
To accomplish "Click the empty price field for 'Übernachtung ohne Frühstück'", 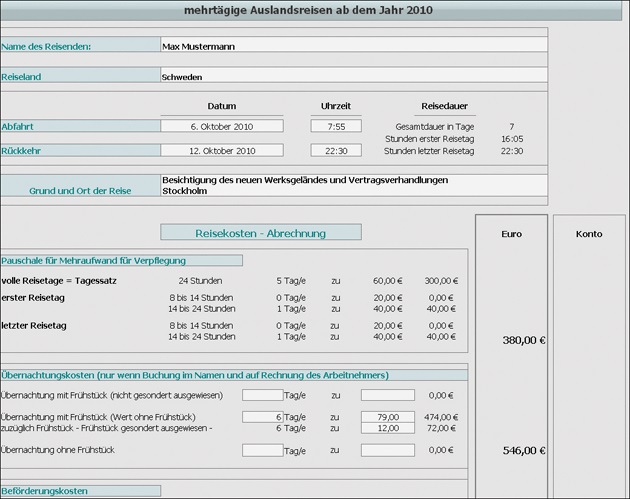I will 387,450.
